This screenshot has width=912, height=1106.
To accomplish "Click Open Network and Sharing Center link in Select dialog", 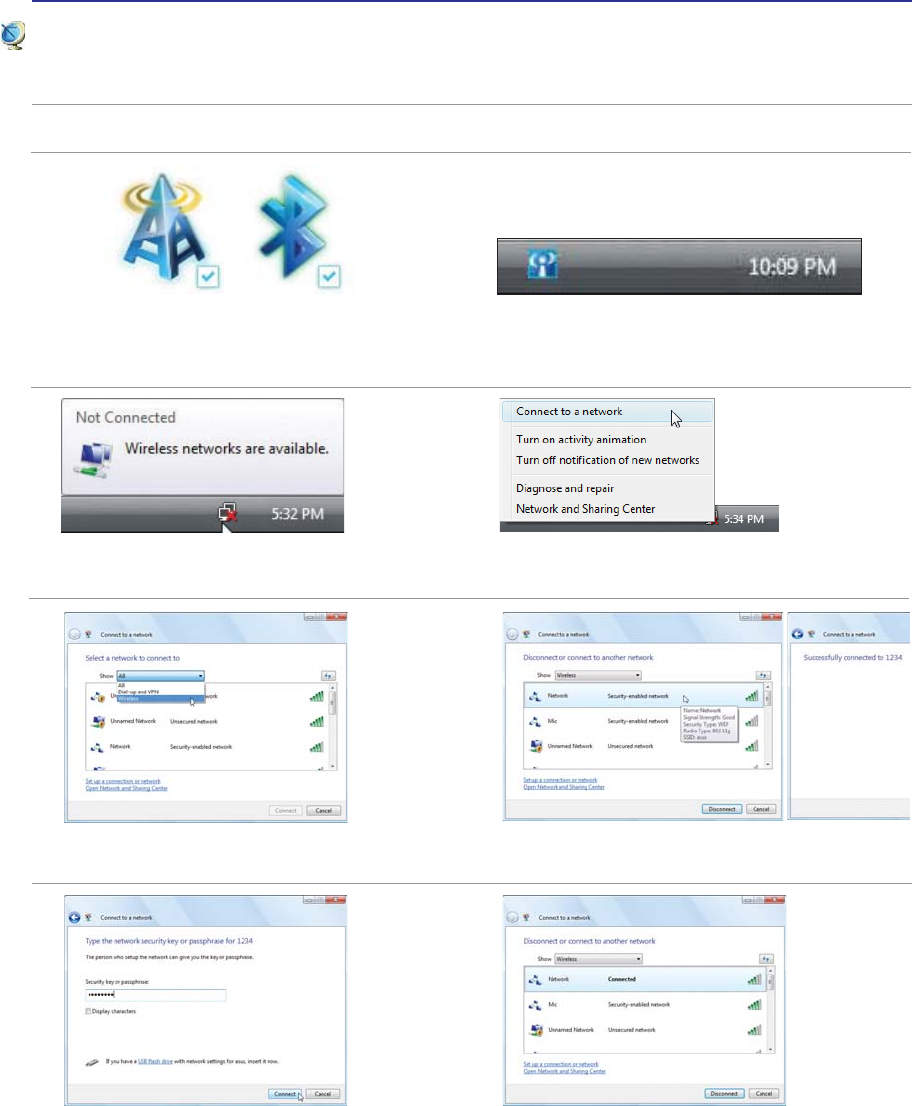I will [x=126, y=788].
